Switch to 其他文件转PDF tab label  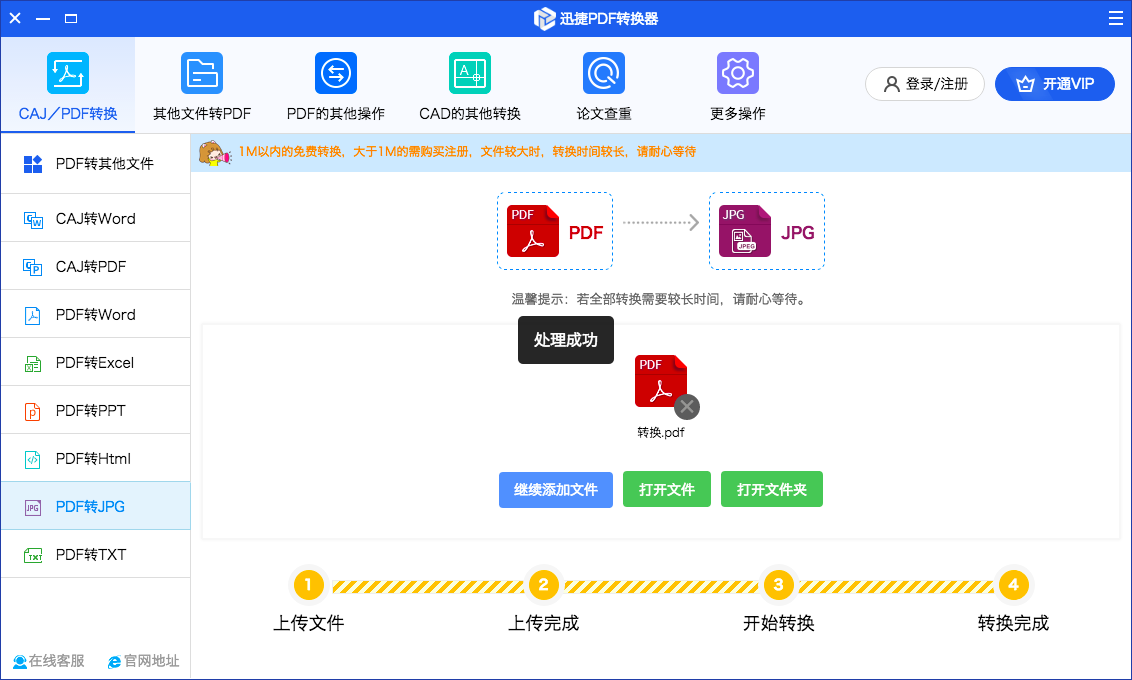pyautogui.click(x=202, y=113)
